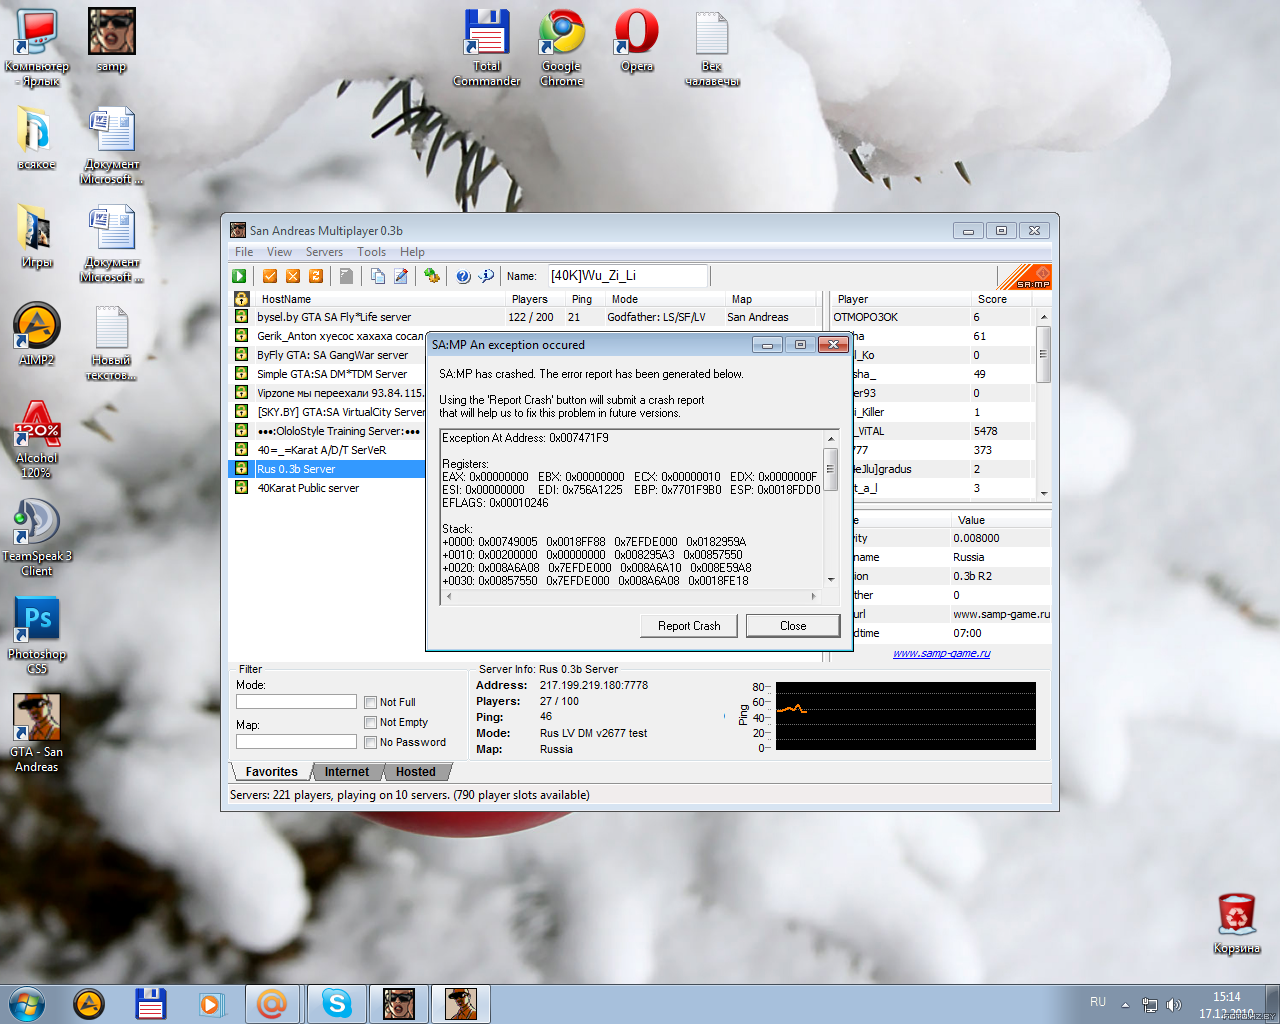Screen dimensions: 1280x1024
Task: Click crash report horizontal scroll right arrow
Action: (814, 596)
